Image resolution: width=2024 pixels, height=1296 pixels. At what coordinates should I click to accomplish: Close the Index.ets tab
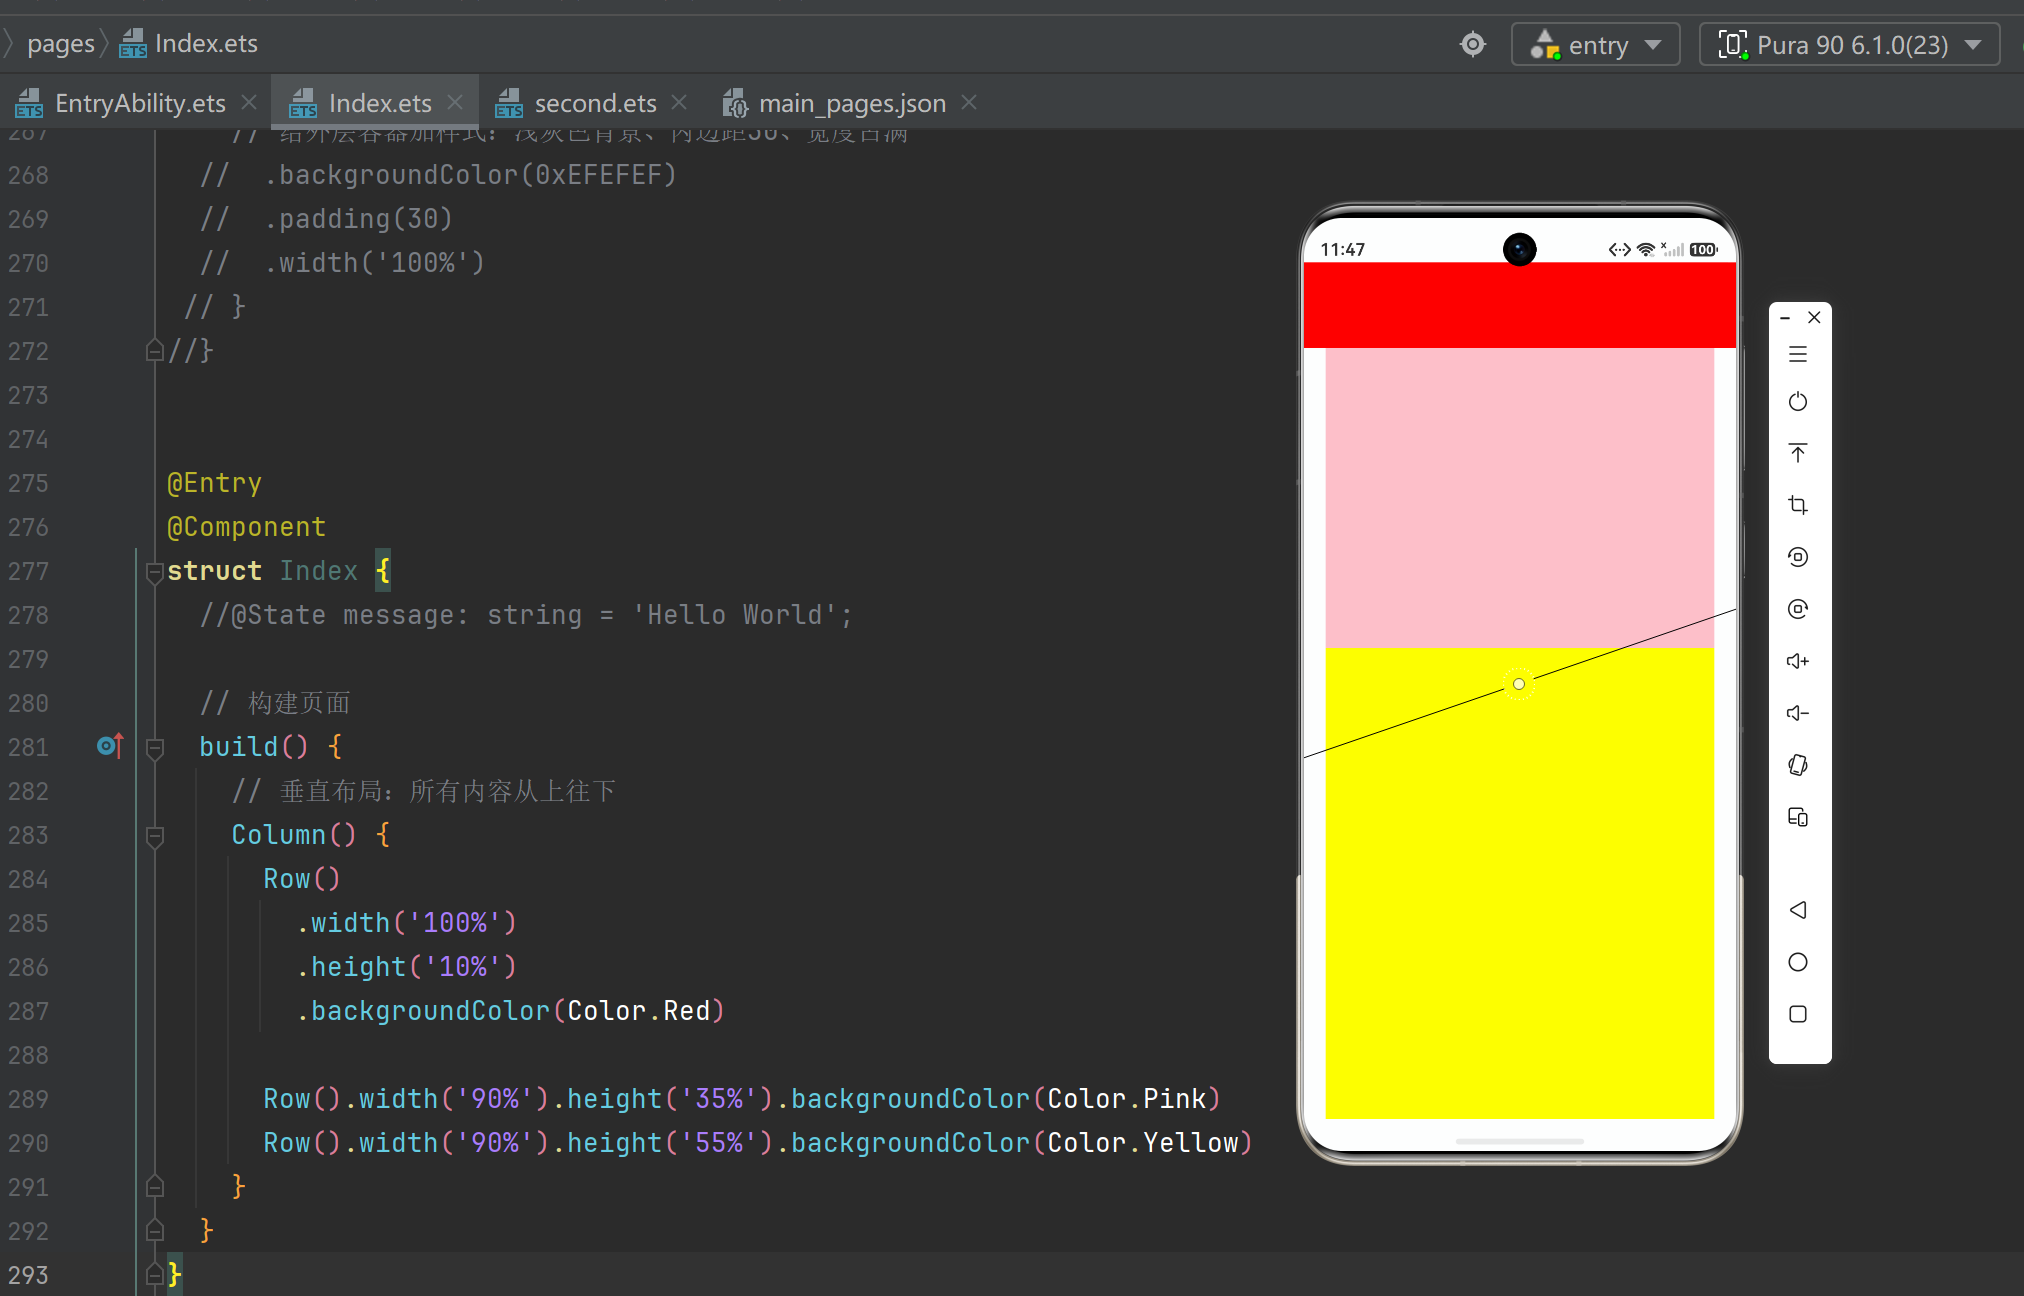point(455,102)
